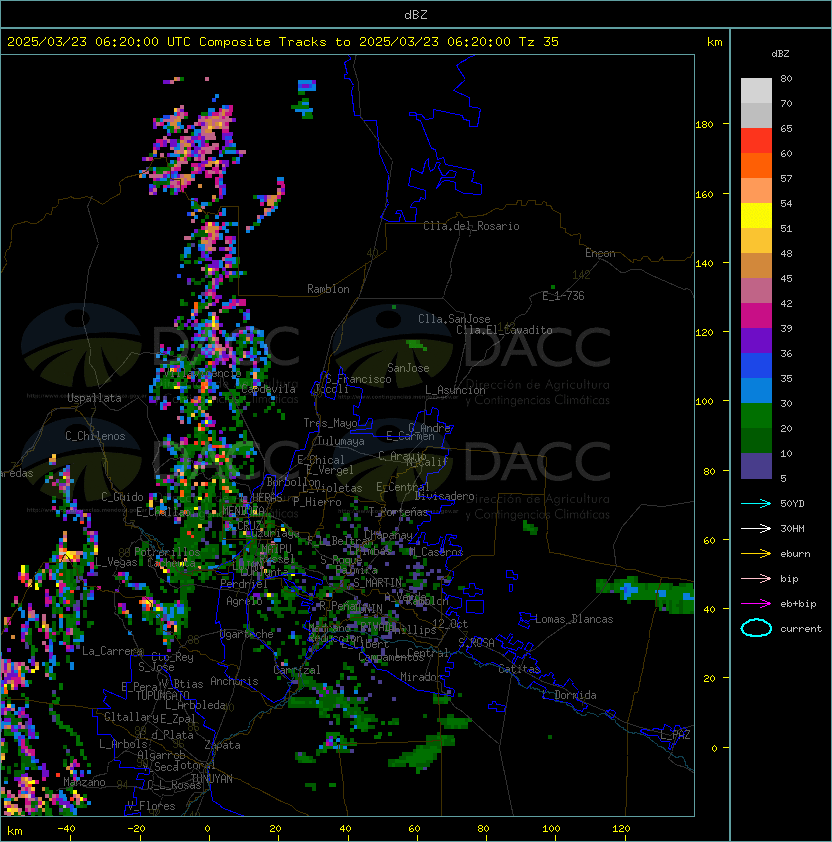This screenshot has width=832, height=842.
Task: Click the 'La_Carrera' map label
Action: 112,651
